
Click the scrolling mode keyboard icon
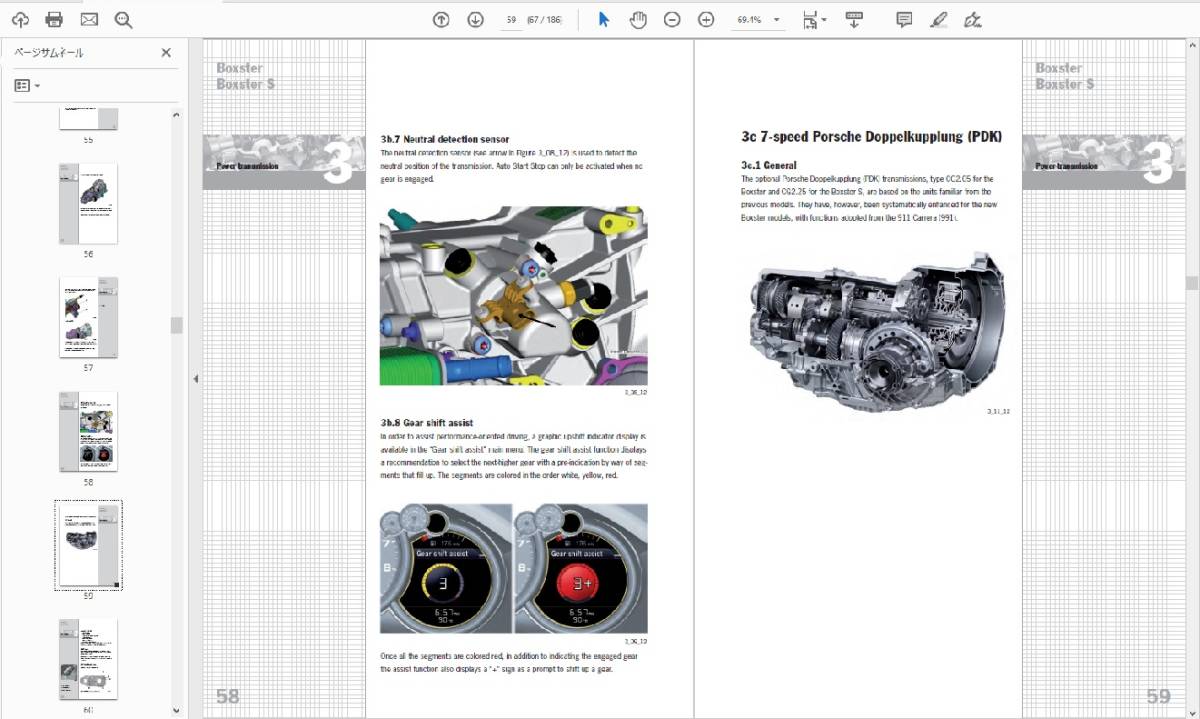[854, 19]
